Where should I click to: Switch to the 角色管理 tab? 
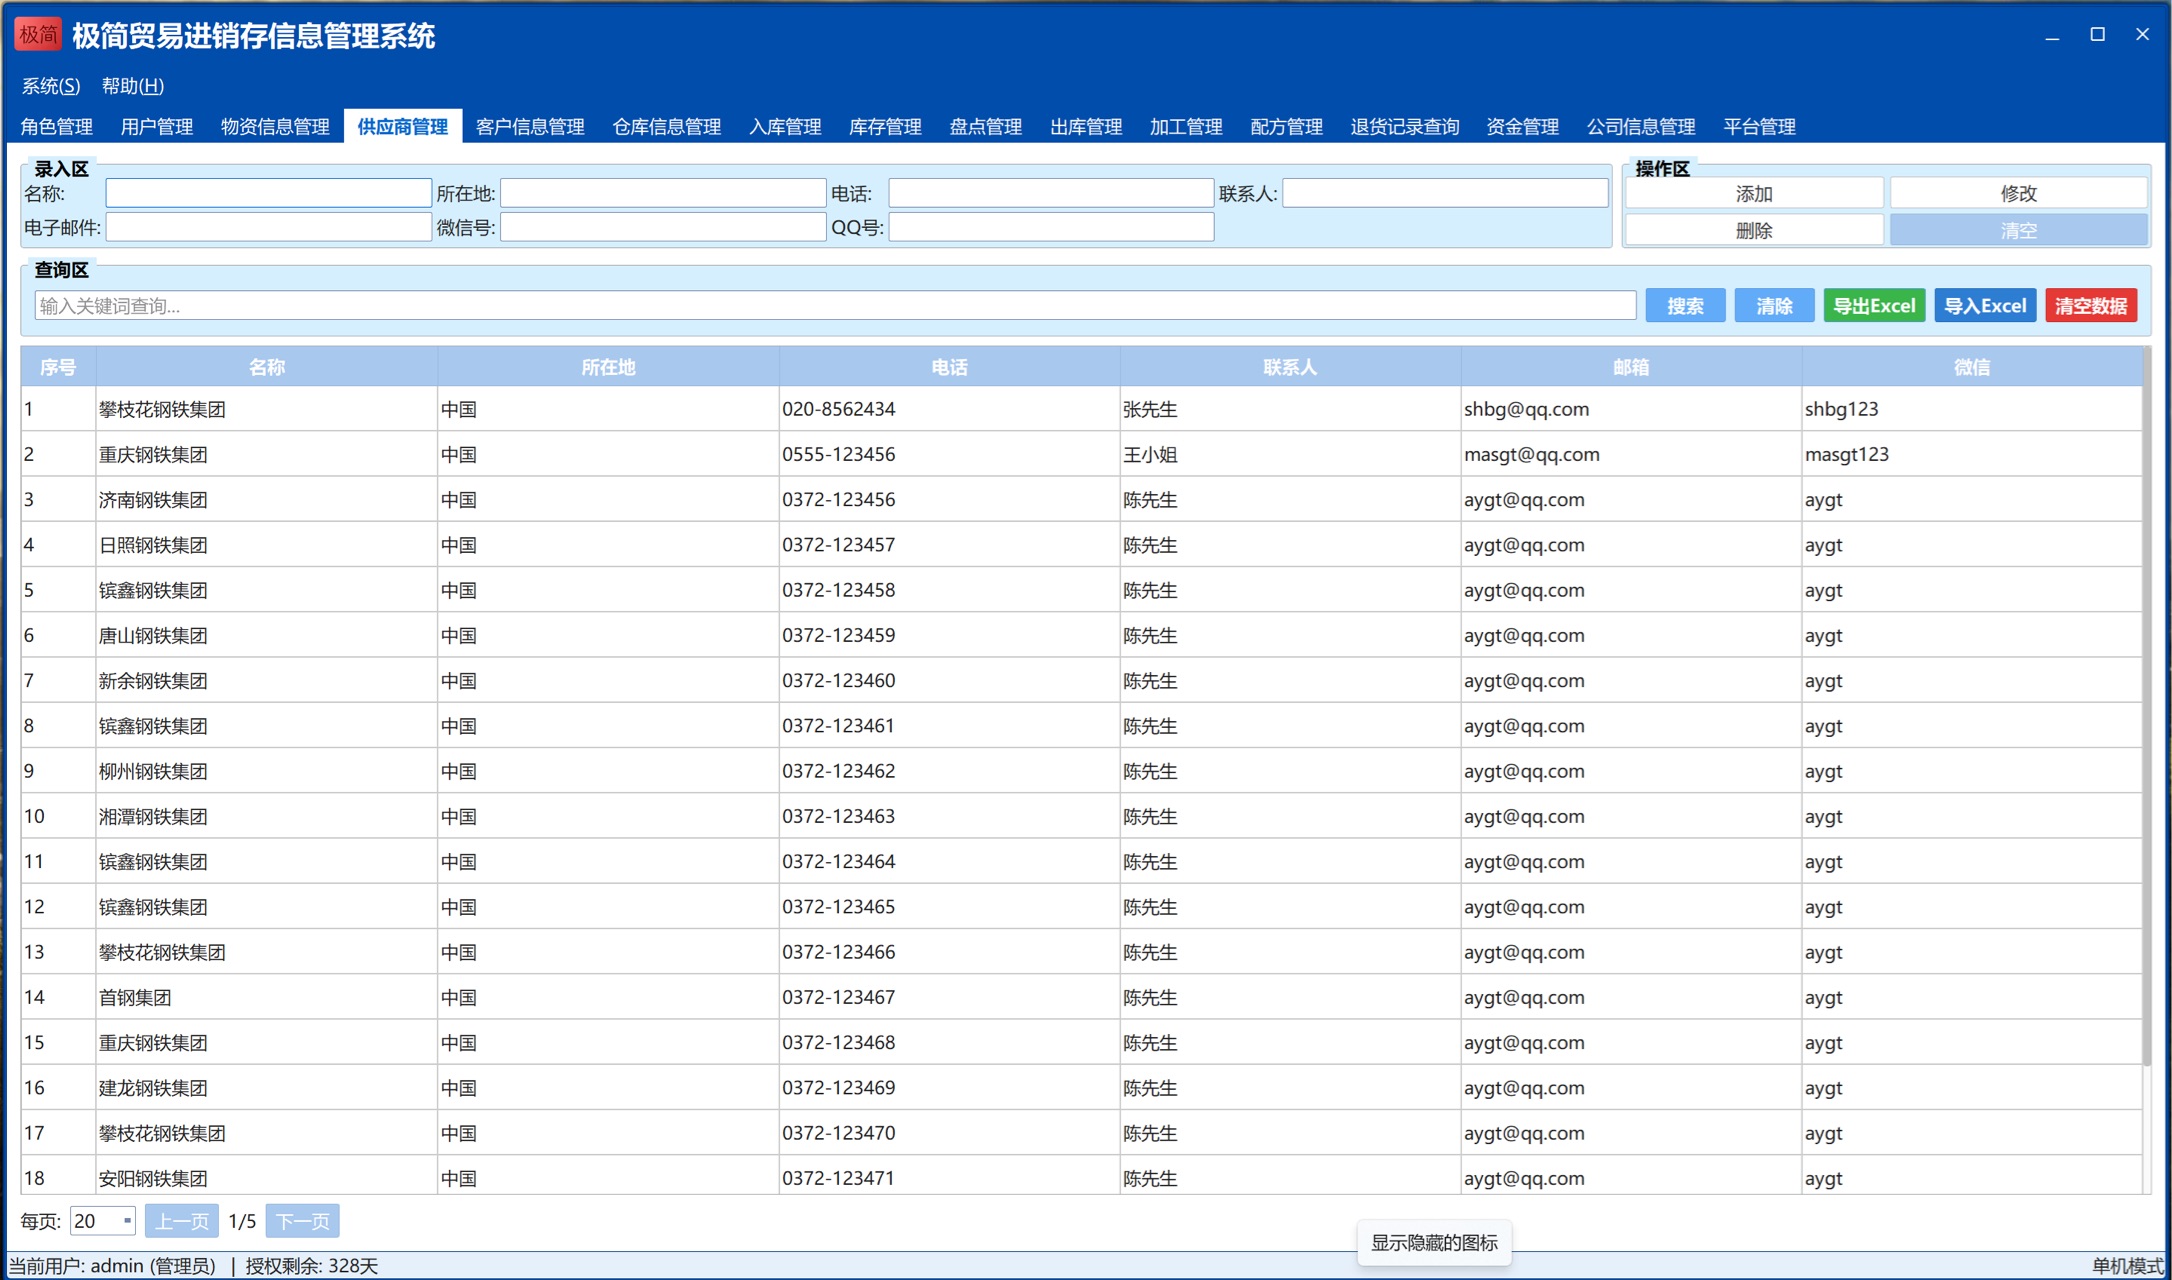57,127
